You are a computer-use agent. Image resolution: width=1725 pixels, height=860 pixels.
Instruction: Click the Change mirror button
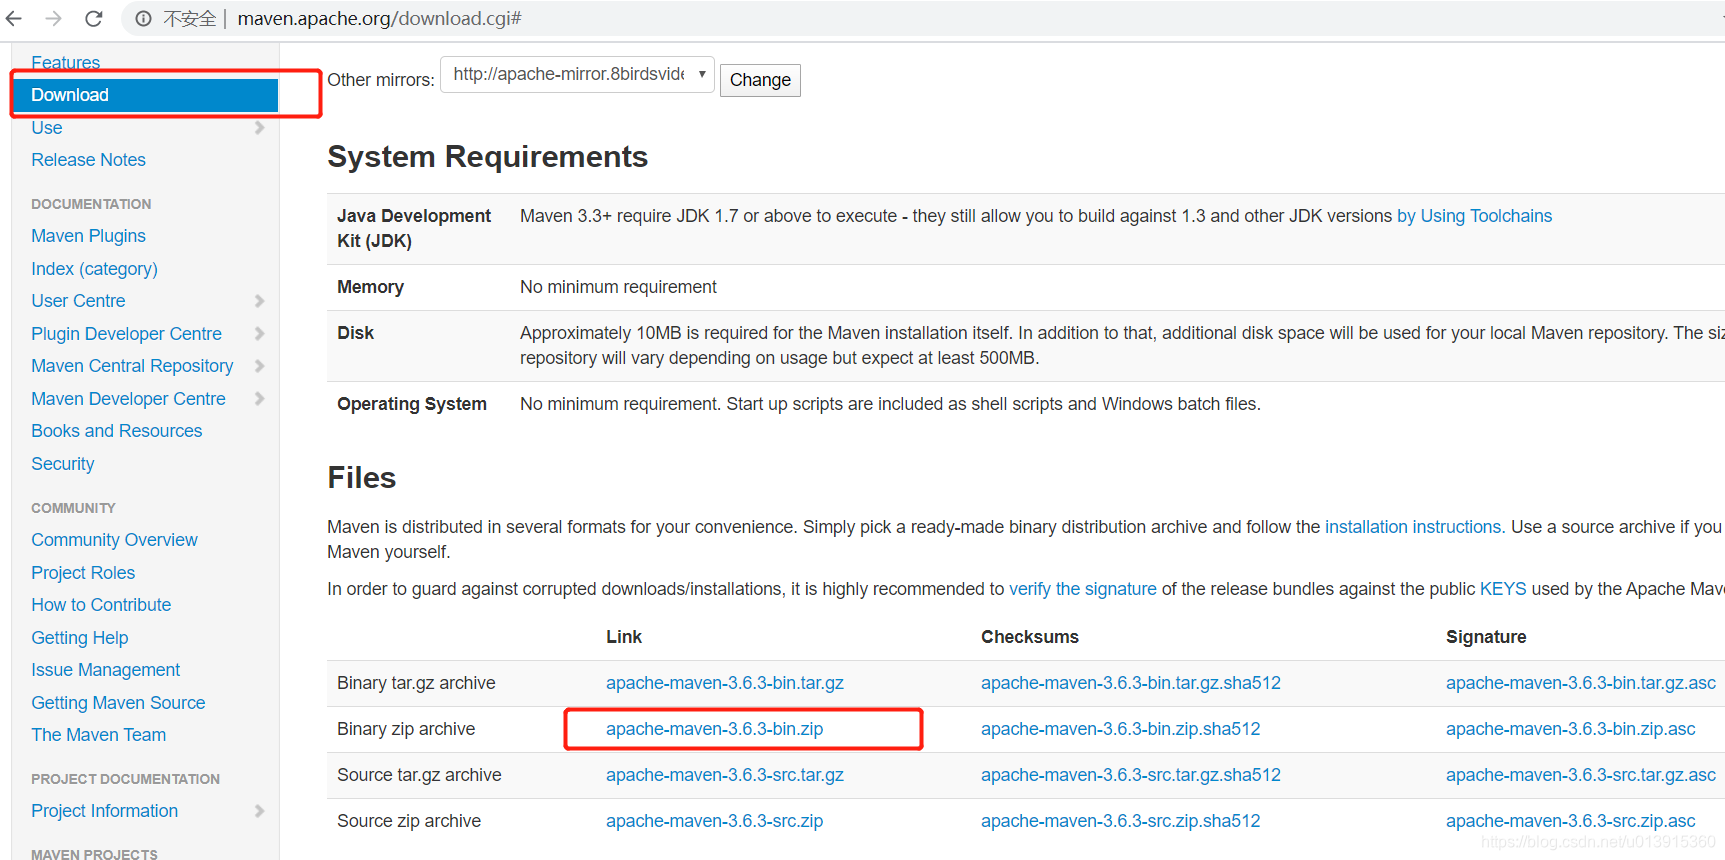(760, 80)
